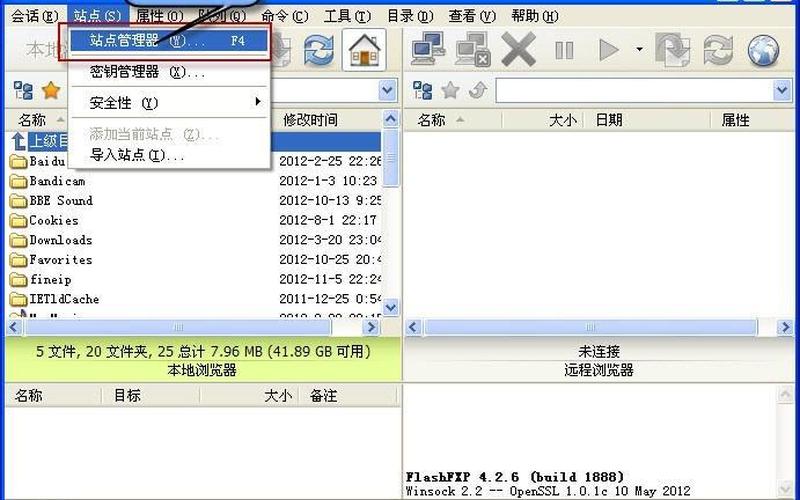
Task: Click local horizontal scroll-left arrow
Action: tap(14, 327)
